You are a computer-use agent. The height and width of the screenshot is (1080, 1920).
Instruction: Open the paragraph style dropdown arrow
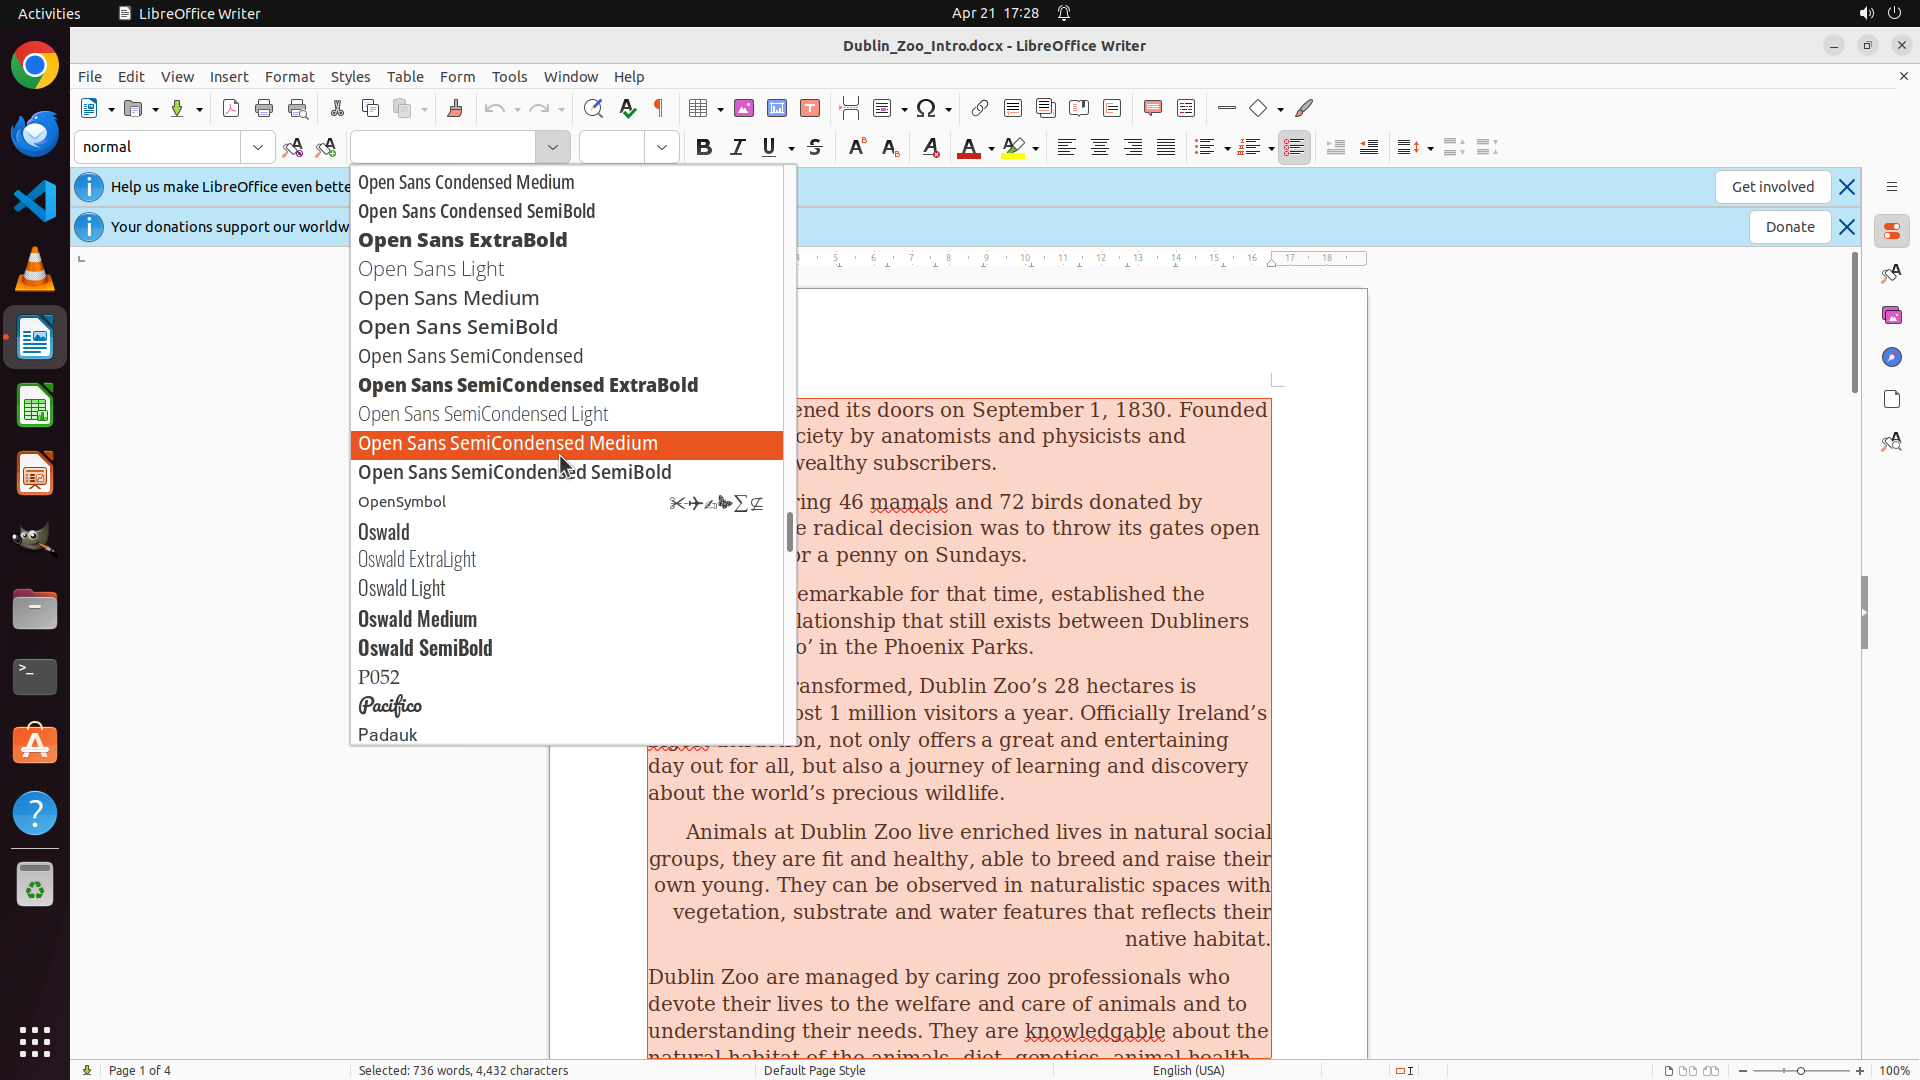point(258,147)
